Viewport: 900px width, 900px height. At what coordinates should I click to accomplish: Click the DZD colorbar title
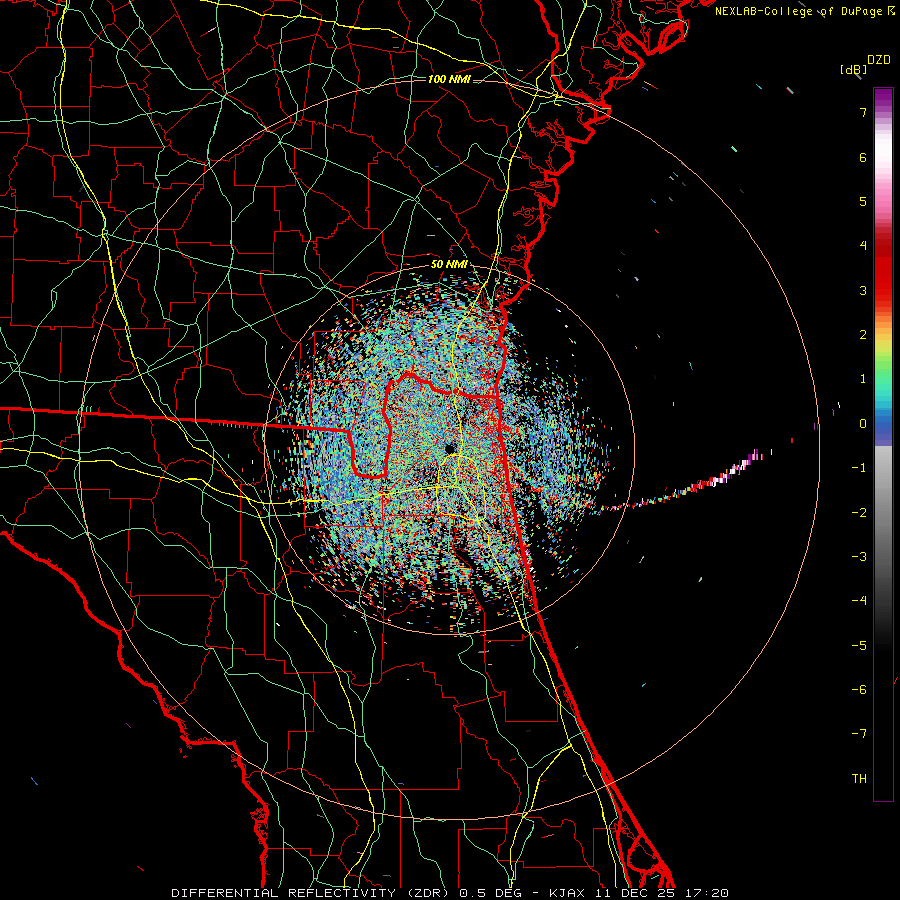pos(879,60)
